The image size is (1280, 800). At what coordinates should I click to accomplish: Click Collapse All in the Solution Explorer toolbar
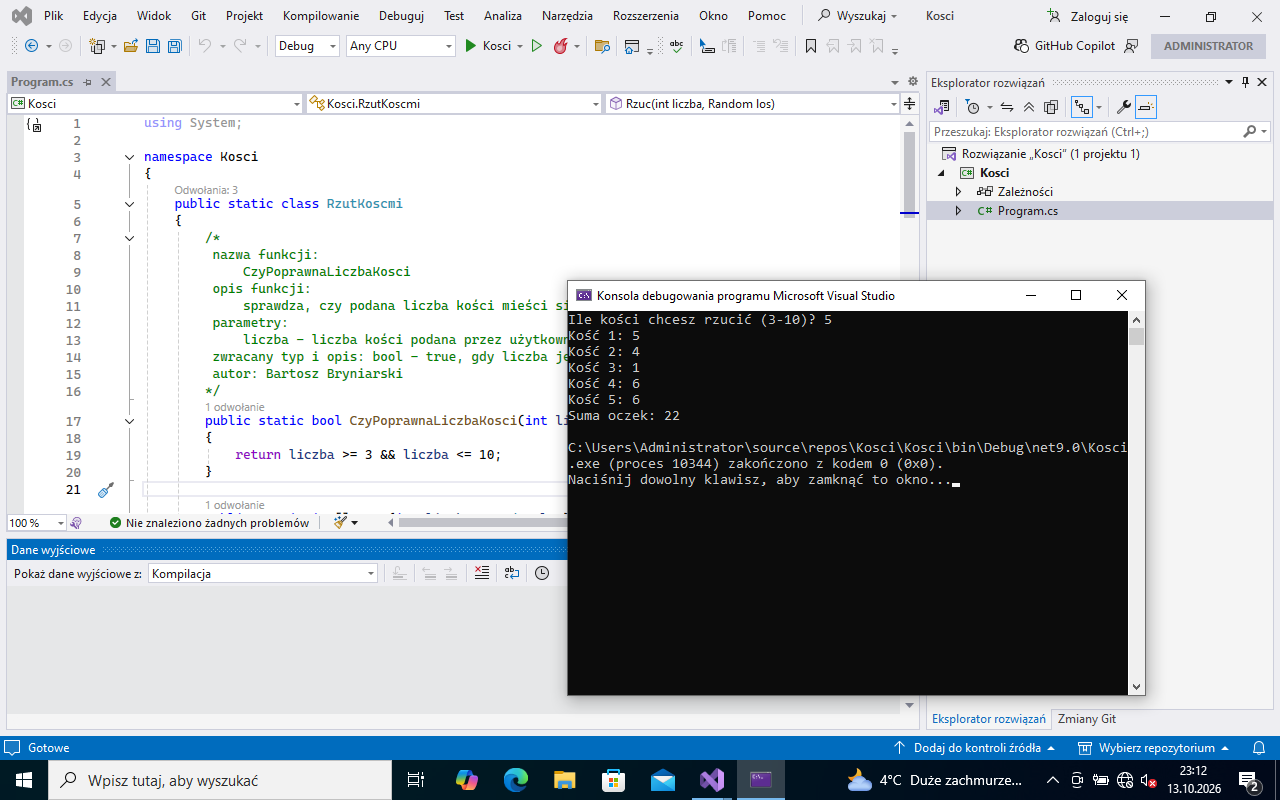pos(1028,107)
